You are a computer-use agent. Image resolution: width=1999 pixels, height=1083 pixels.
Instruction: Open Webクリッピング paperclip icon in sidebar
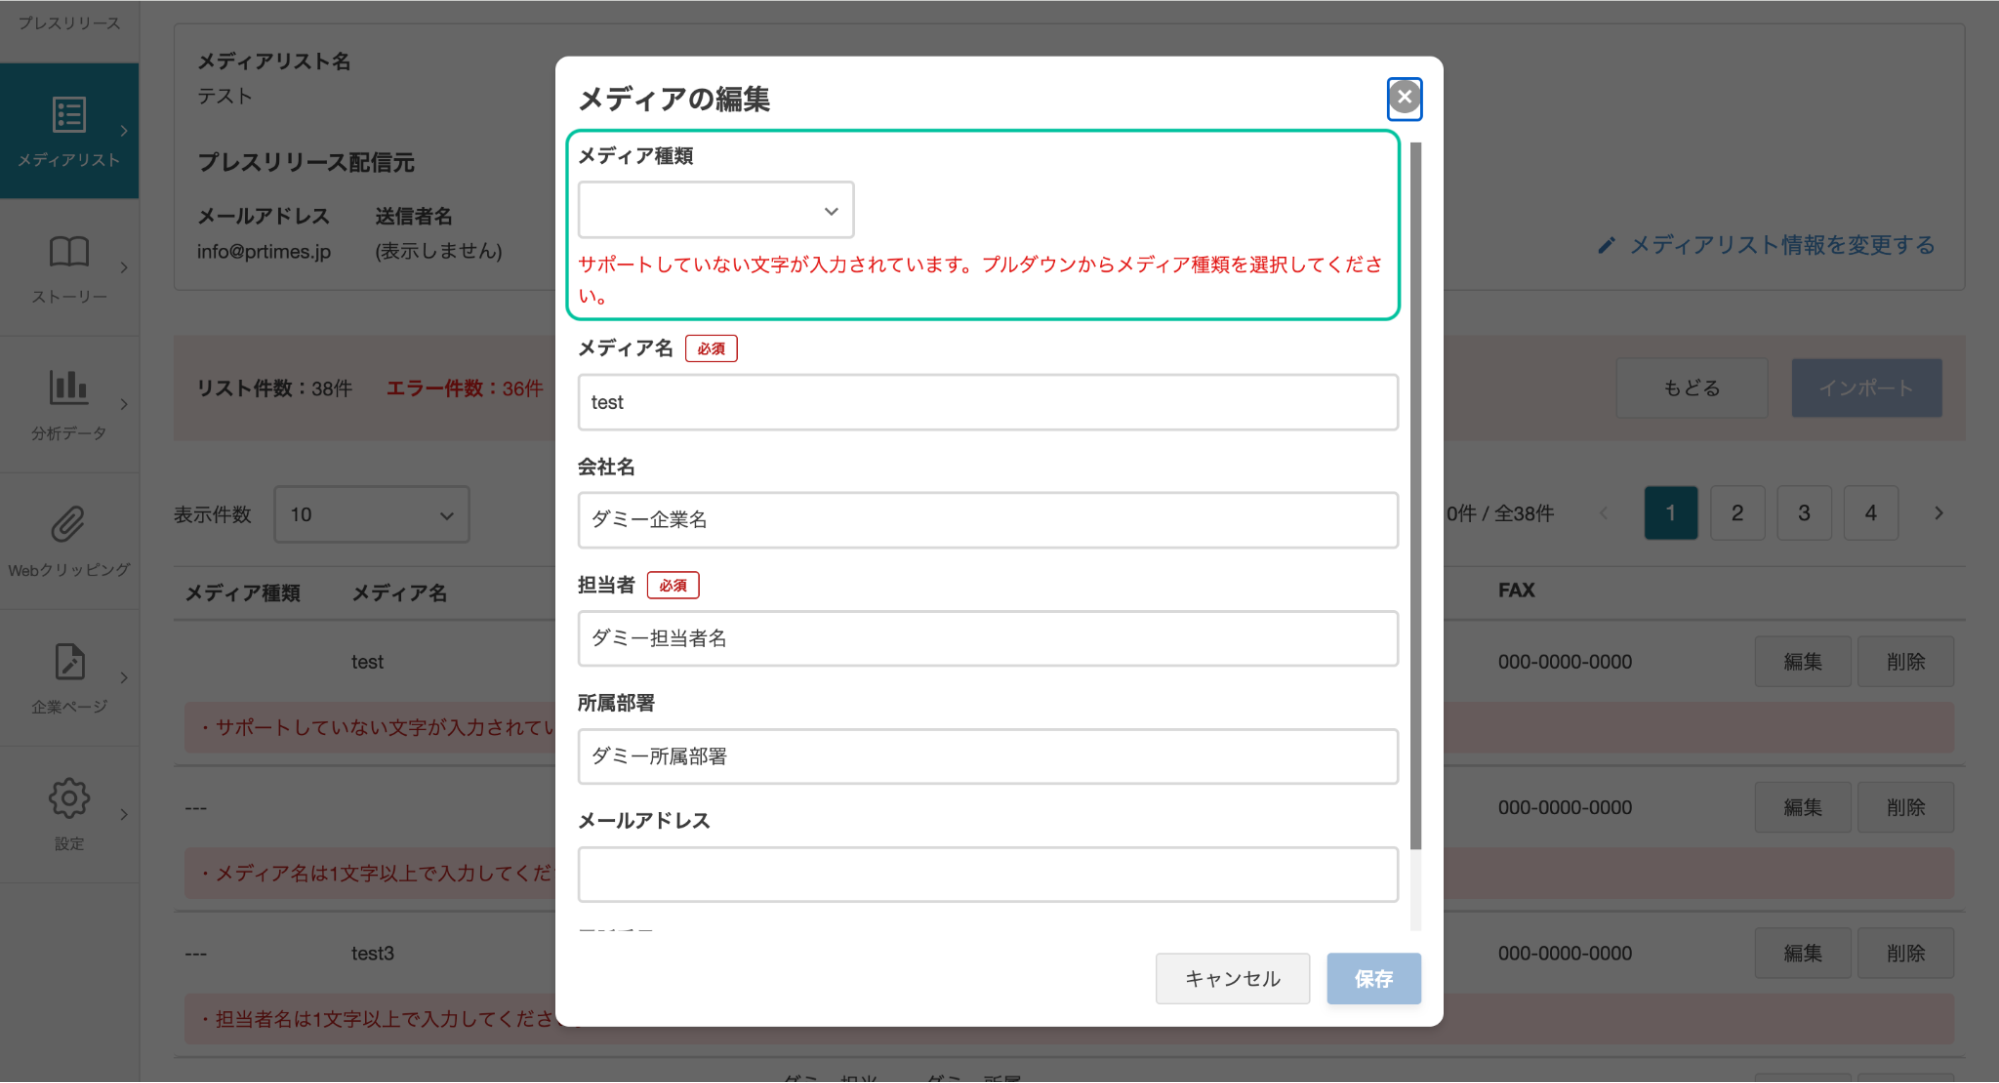[x=69, y=524]
